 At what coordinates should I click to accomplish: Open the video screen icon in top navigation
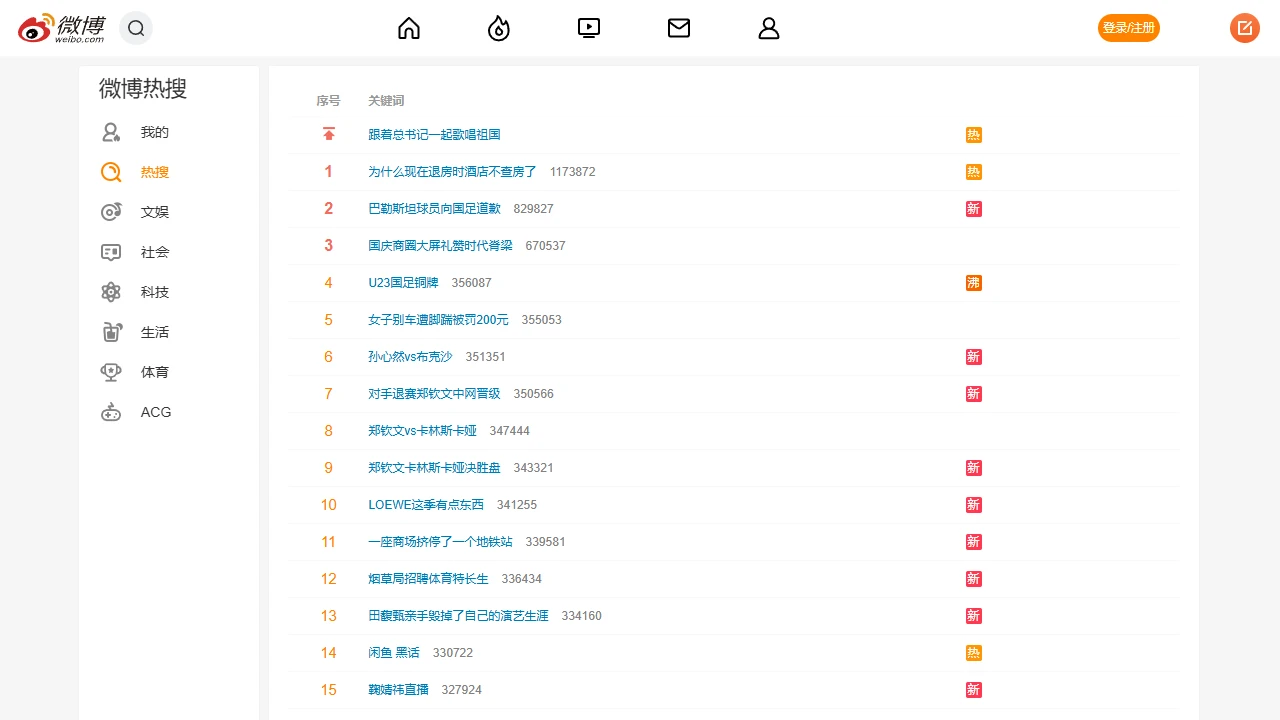pos(589,28)
